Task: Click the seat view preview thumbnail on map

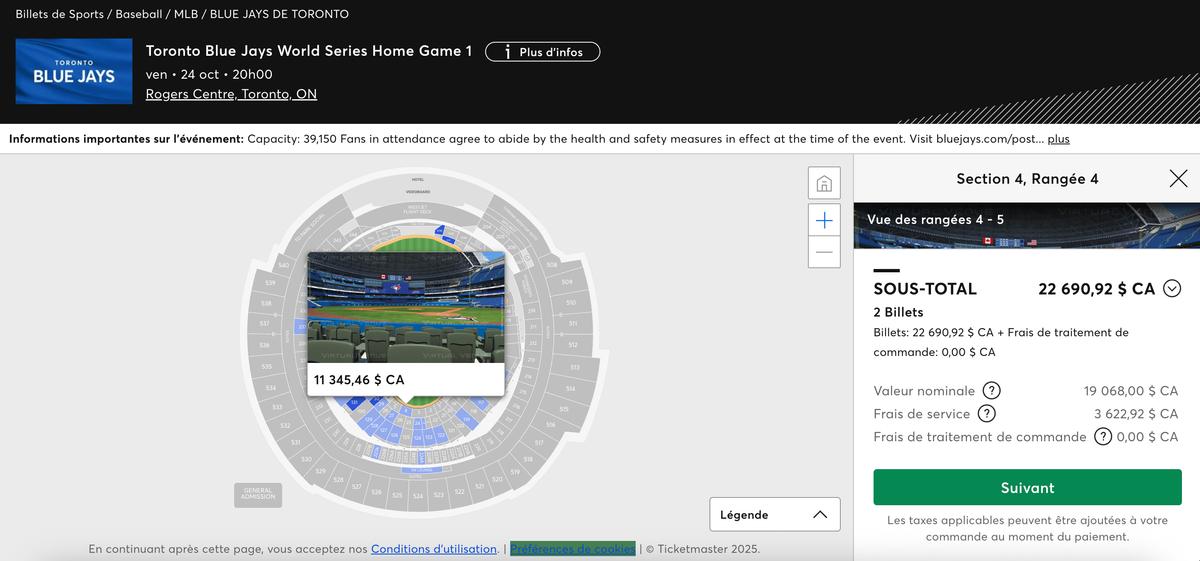Action: pyautogui.click(x=405, y=306)
